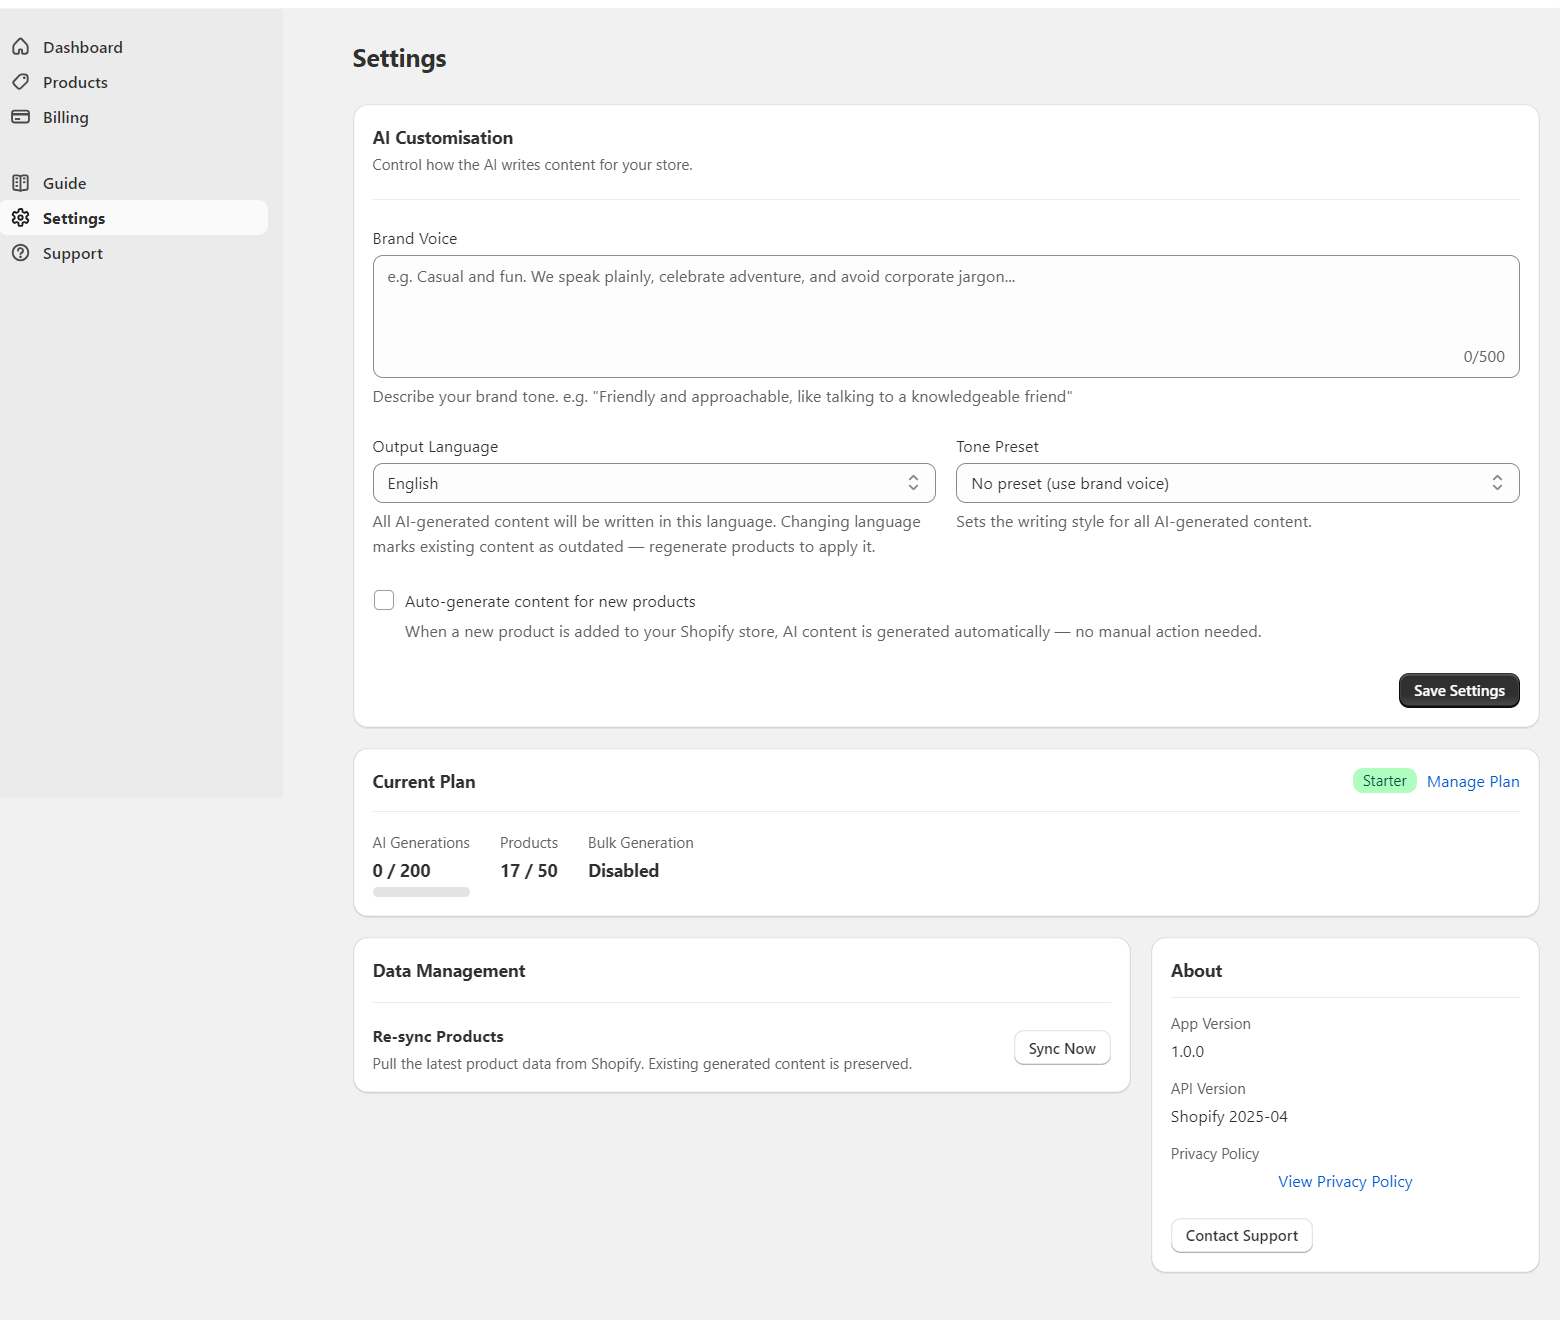Image resolution: width=1560 pixels, height=1320 pixels.
Task: Click the Dashboard home icon
Action: click(x=20, y=47)
